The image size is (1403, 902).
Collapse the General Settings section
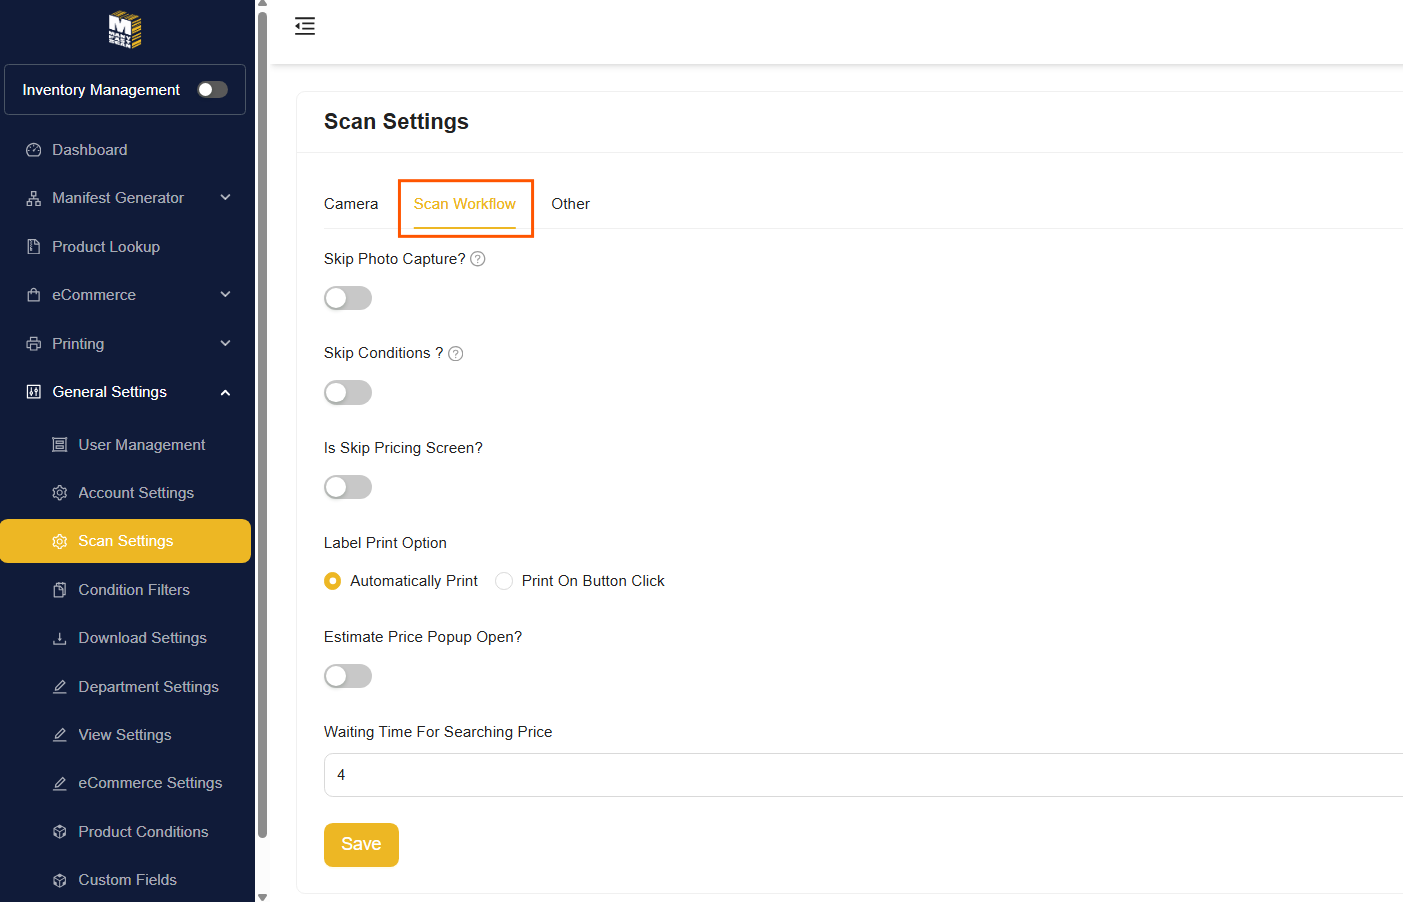click(x=225, y=392)
